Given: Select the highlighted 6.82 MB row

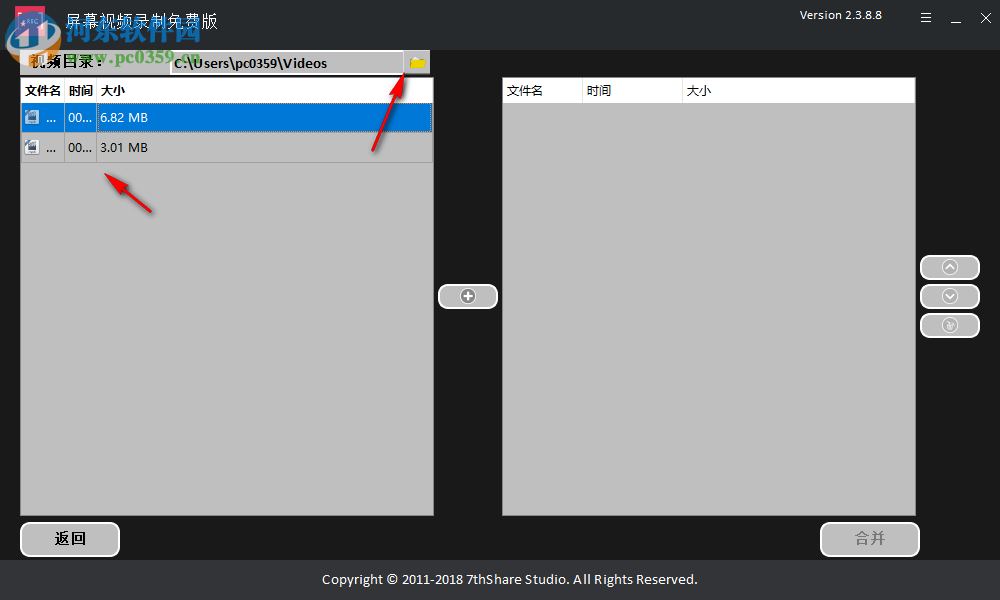Looking at the screenshot, I should [x=227, y=117].
